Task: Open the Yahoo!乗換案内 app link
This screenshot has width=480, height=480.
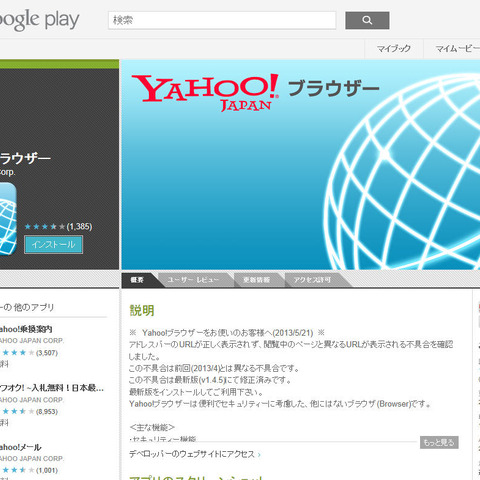Action: click(x=26, y=329)
